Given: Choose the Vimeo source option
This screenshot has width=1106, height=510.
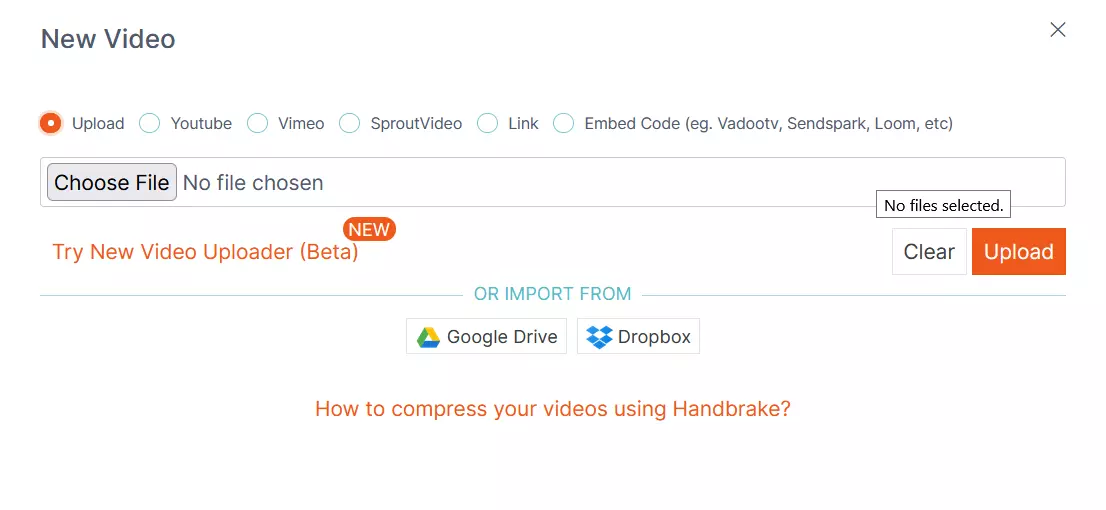Looking at the screenshot, I should [x=257, y=123].
